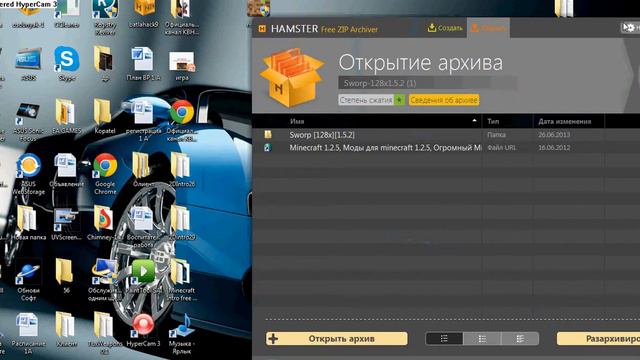640x360 pixels.
Task: Click the Hamster logo icon in title bar
Action: [x=262, y=29]
